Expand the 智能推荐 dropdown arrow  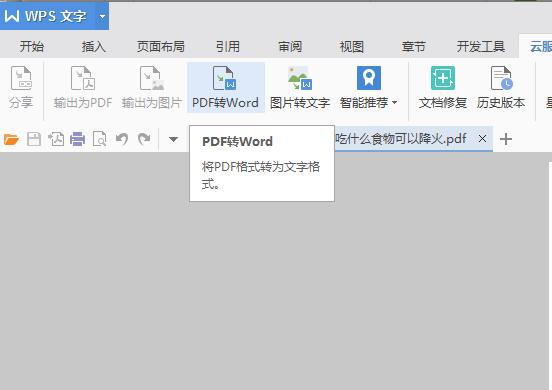click(395, 102)
